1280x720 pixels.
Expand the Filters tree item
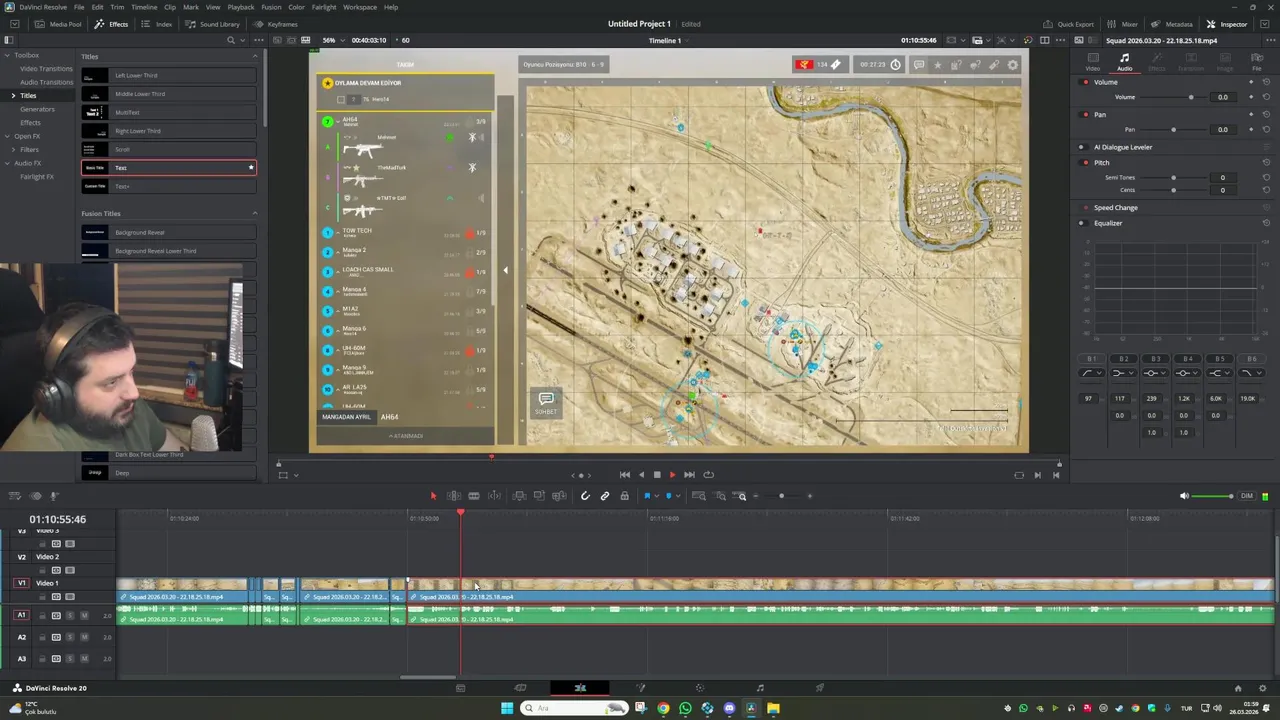point(14,149)
